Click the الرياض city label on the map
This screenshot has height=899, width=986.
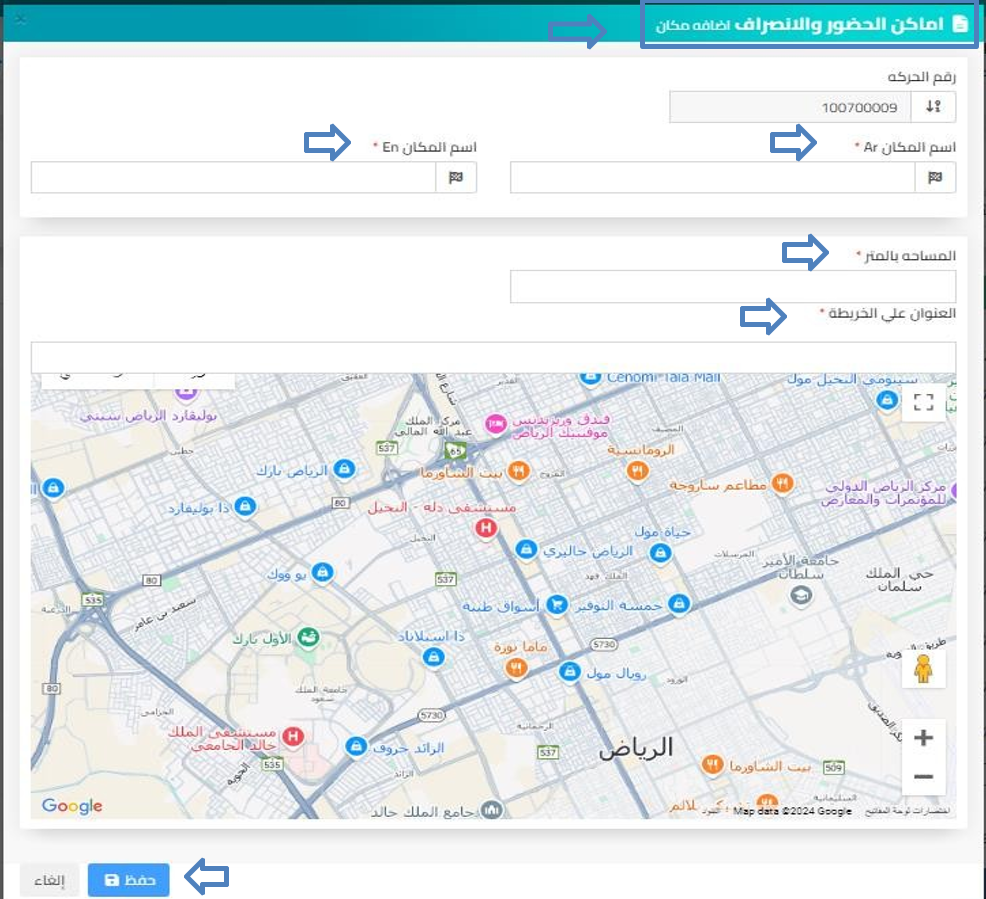636,748
